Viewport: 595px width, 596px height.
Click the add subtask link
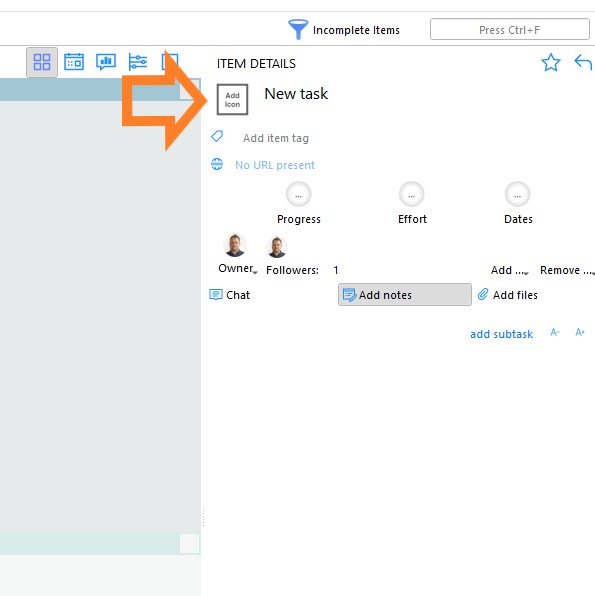pos(501,334)
